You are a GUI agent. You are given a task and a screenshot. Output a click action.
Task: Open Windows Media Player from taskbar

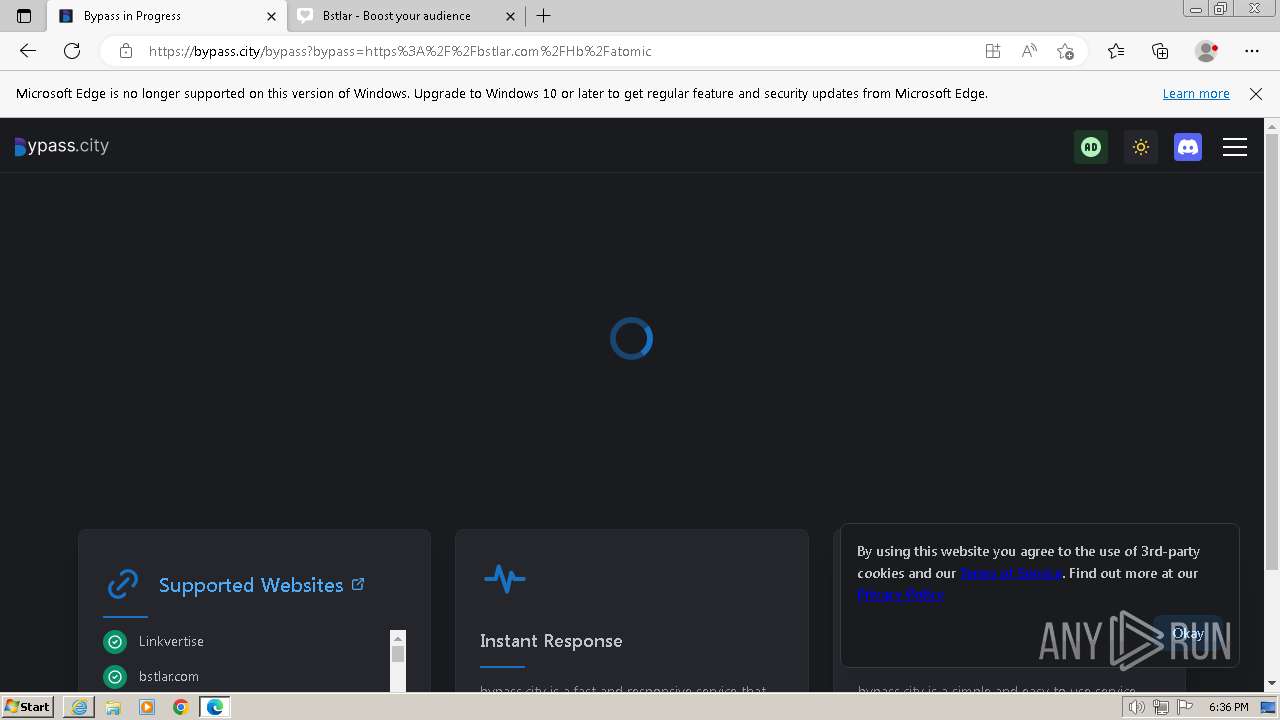click(x=147, y=707)
